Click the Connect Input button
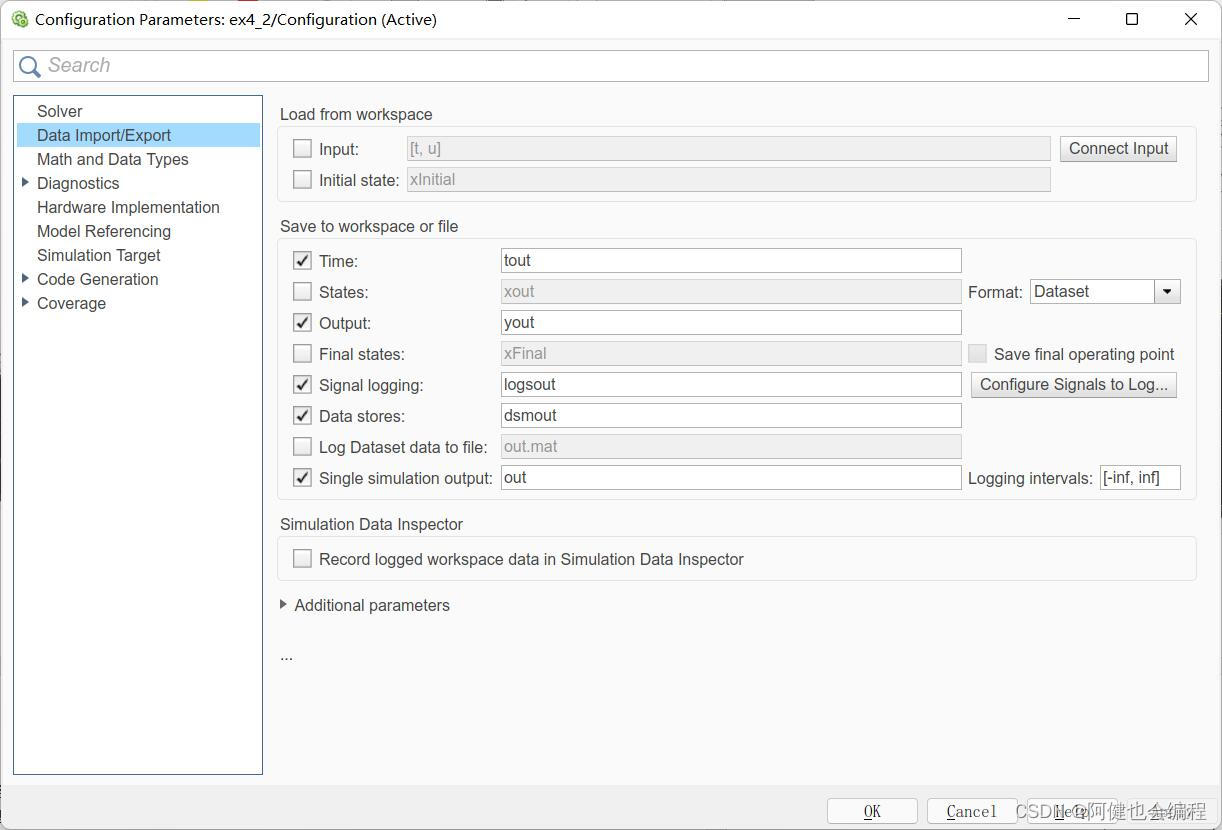The image size is (1222, 830). point(1118,148)
